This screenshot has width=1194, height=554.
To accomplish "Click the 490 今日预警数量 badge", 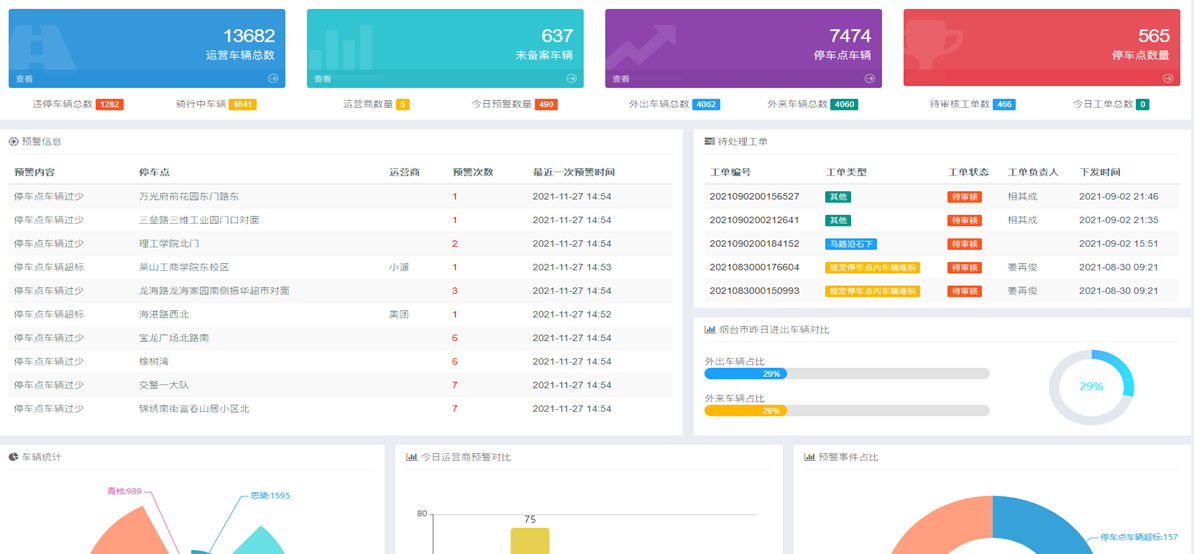I will coord(546,104).
